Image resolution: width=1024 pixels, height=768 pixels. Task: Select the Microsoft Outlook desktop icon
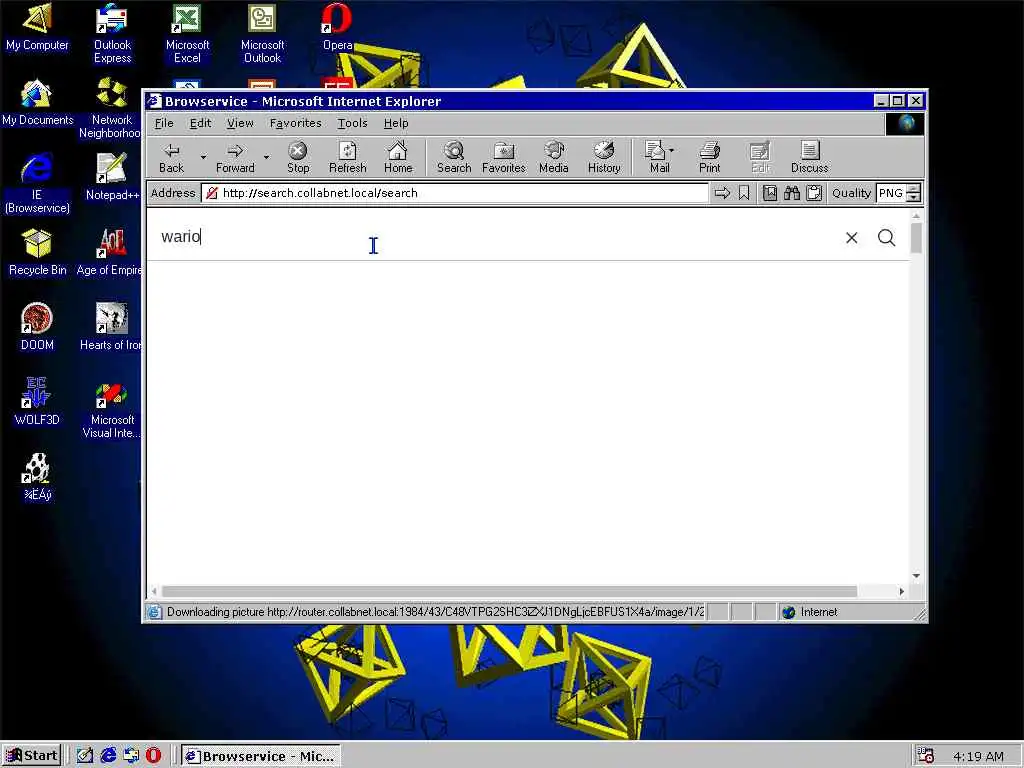coord(263,33)
